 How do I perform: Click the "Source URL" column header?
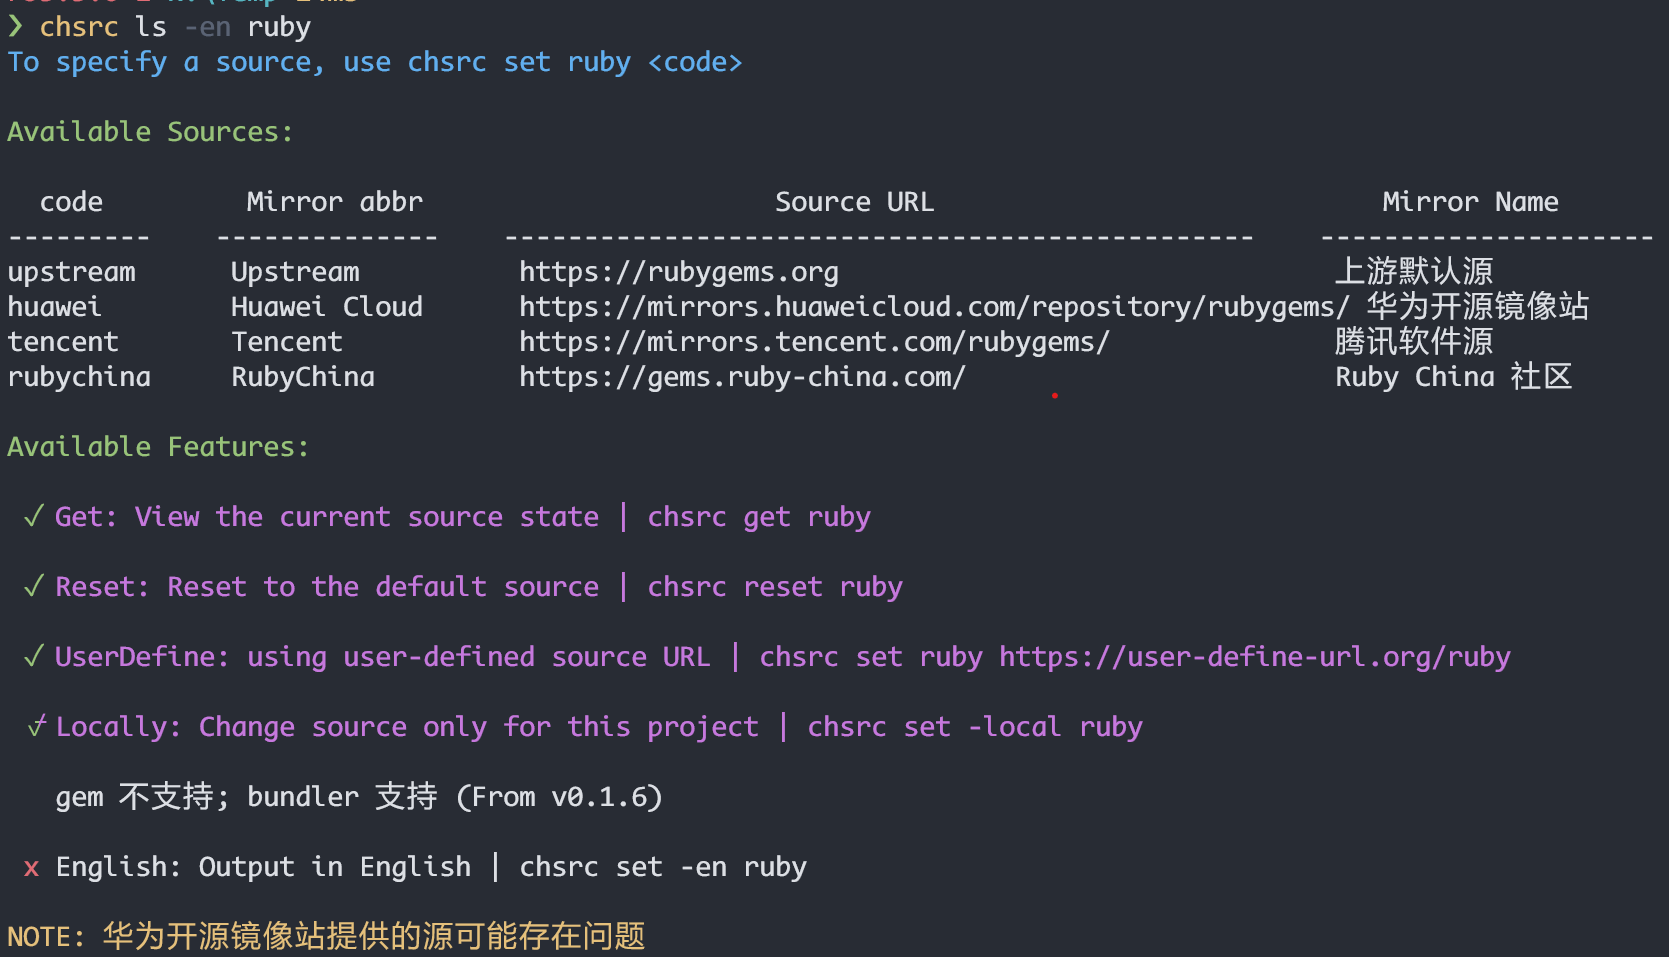point(854,202)
